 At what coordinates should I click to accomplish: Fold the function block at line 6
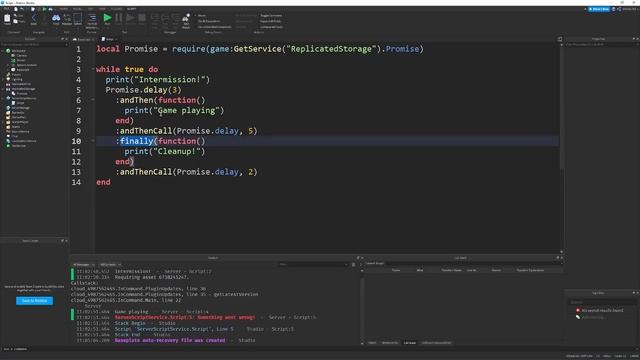[x=93, y=100]
